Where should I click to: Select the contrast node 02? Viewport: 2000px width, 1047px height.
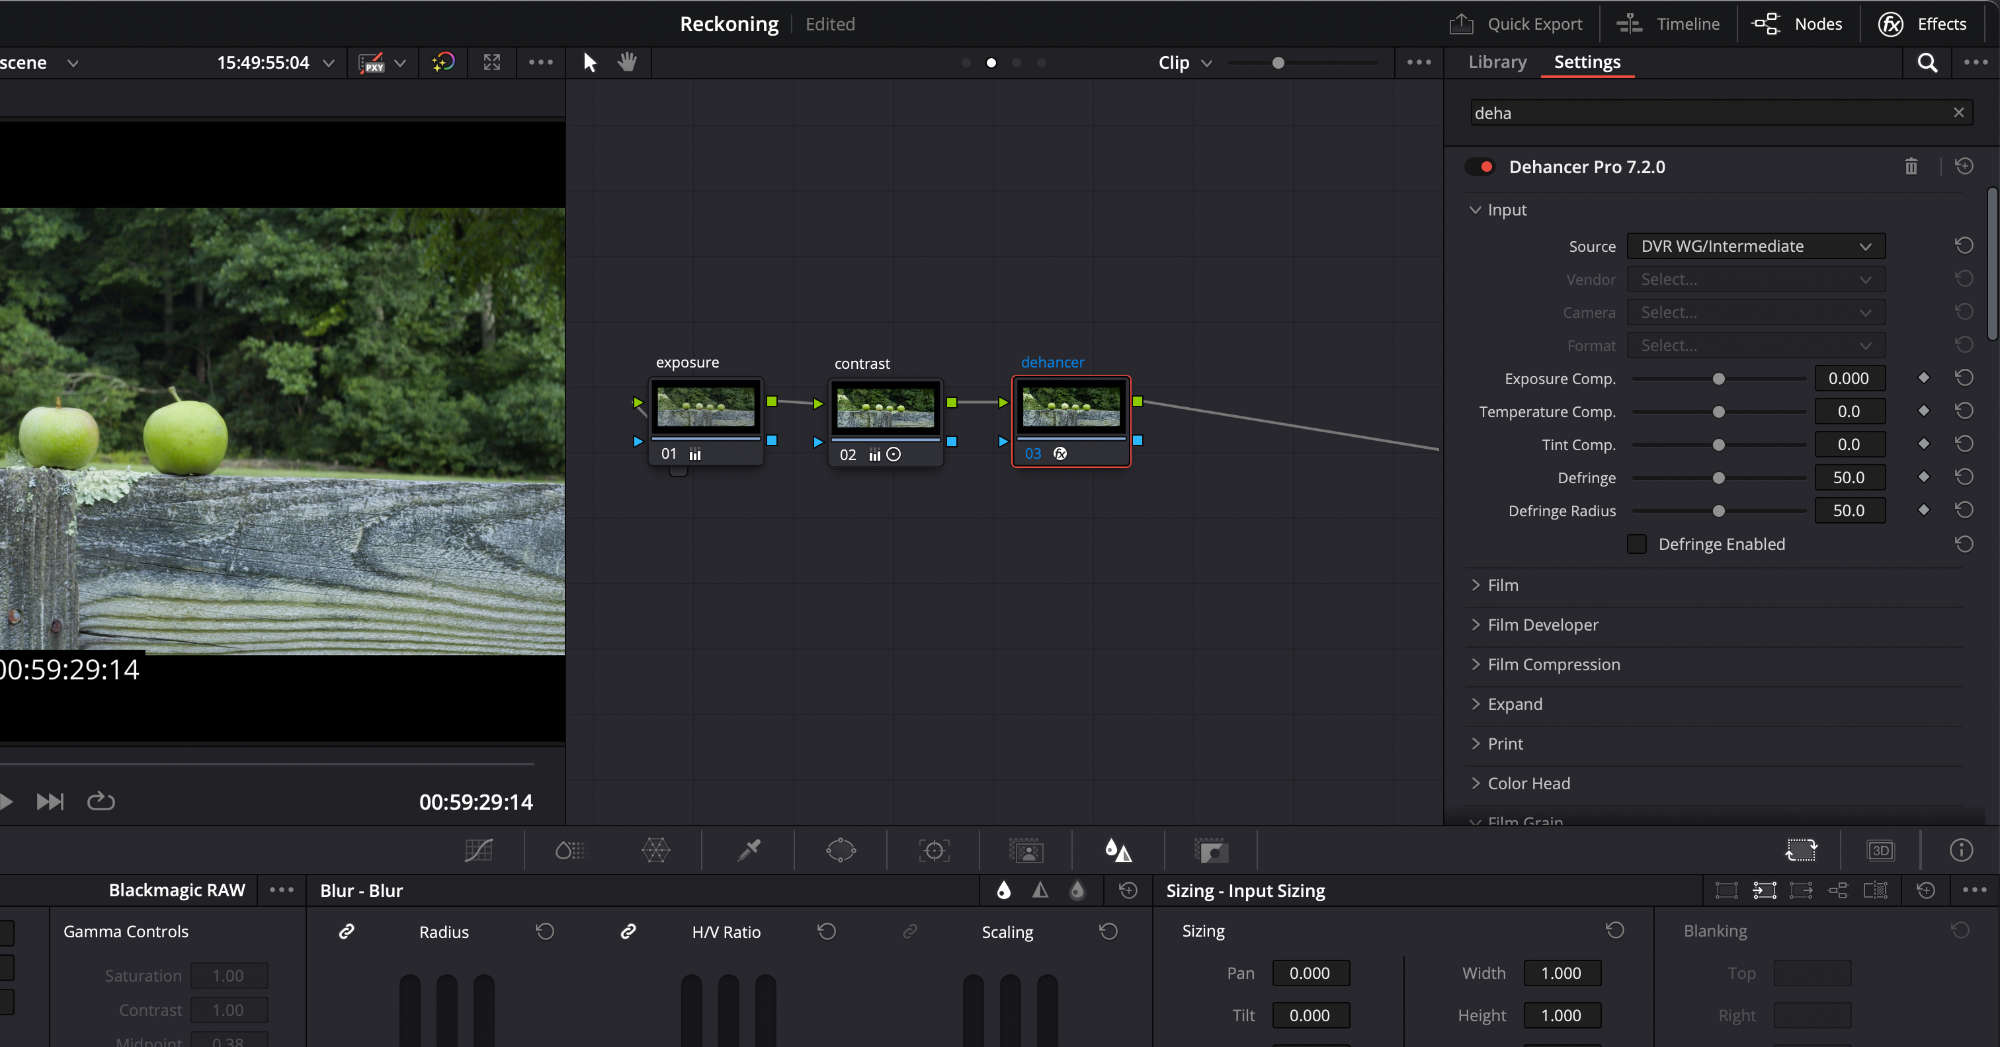coord(885,421)
